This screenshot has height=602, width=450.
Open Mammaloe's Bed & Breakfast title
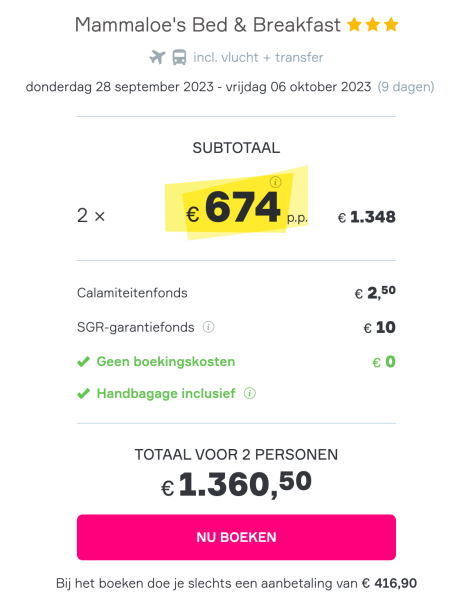[208, 25]
